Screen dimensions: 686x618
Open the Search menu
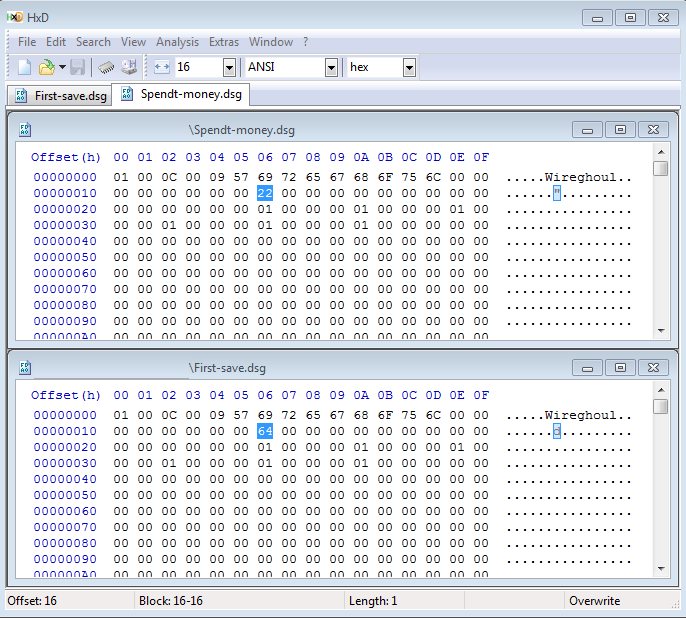point(93,42)
